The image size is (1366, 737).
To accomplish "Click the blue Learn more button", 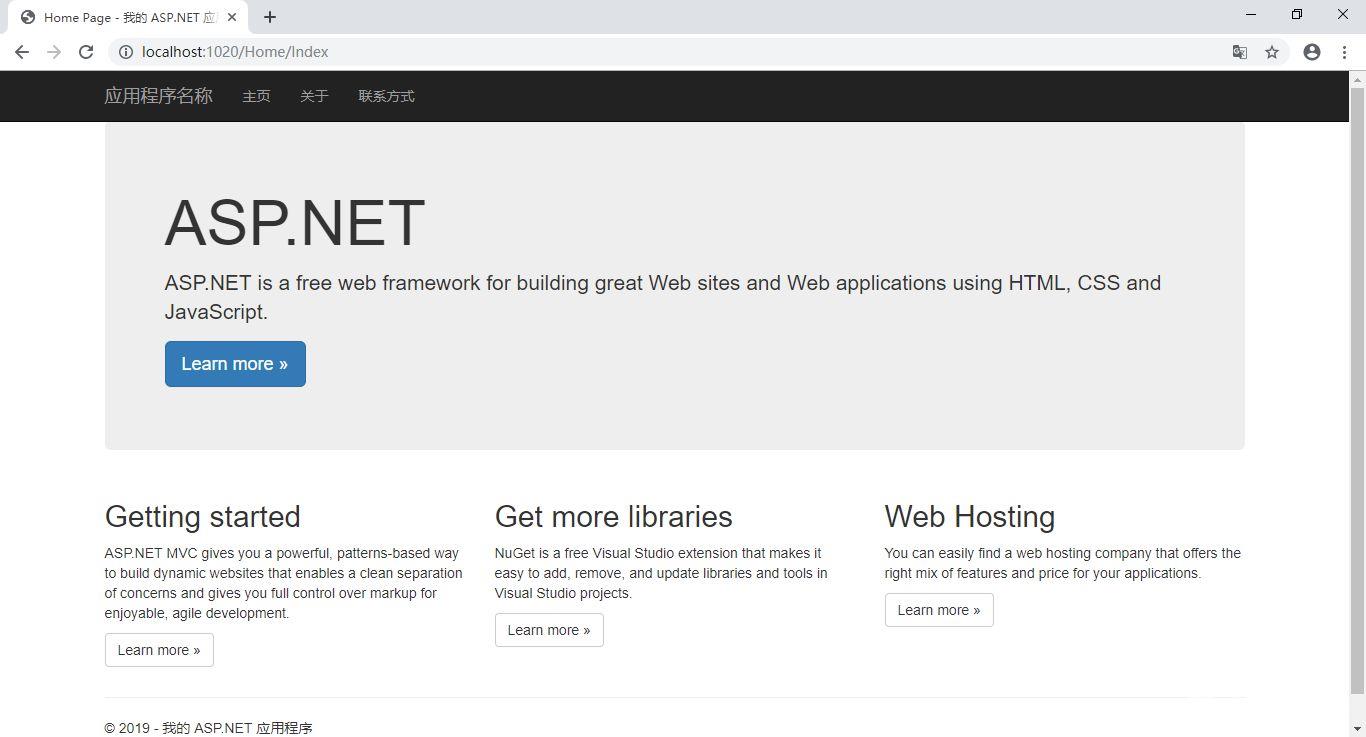I will pos(235,364).
